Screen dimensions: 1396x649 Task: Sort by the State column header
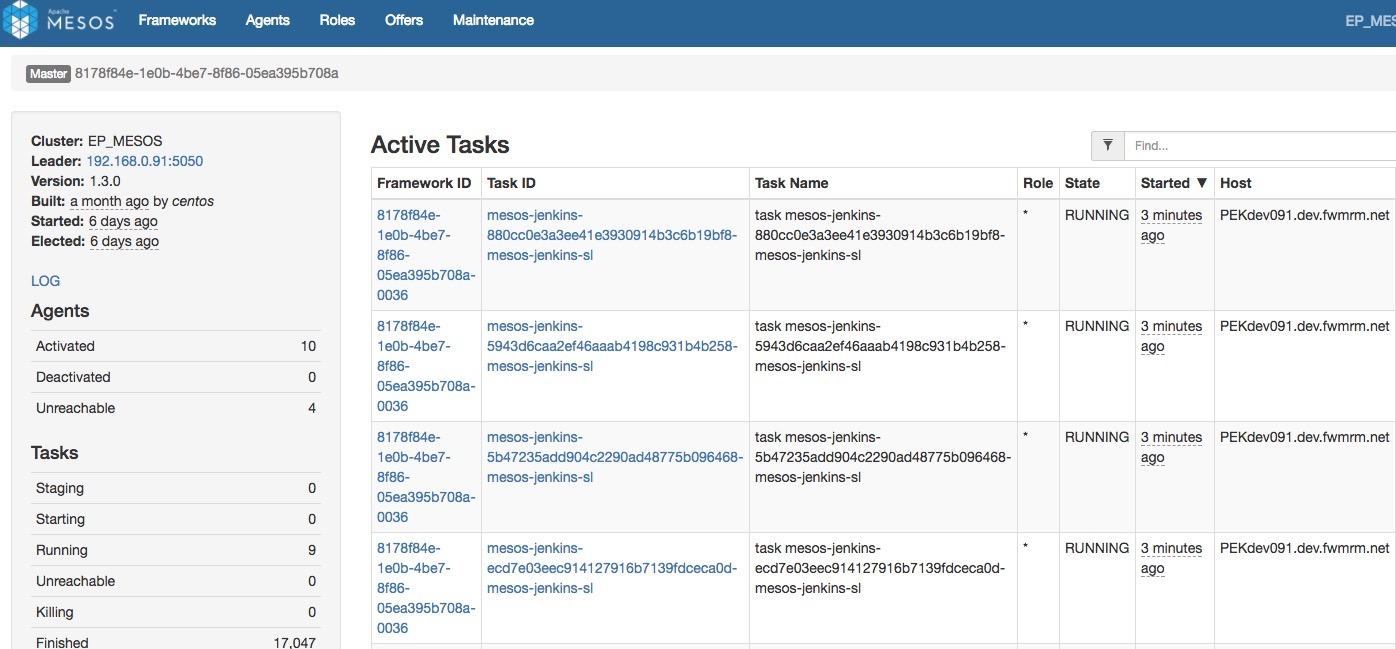click(x=1082, y=183)
